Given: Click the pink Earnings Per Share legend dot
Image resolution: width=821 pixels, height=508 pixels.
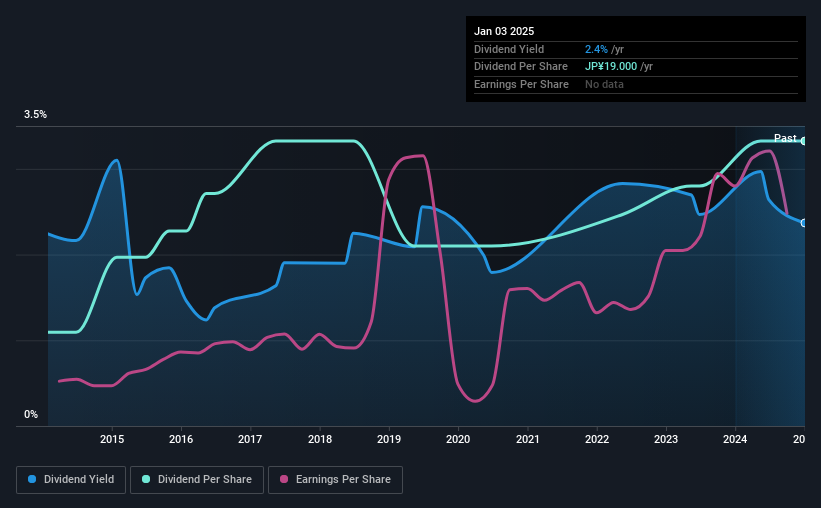Looking at the screenshot, I should 284,479.
